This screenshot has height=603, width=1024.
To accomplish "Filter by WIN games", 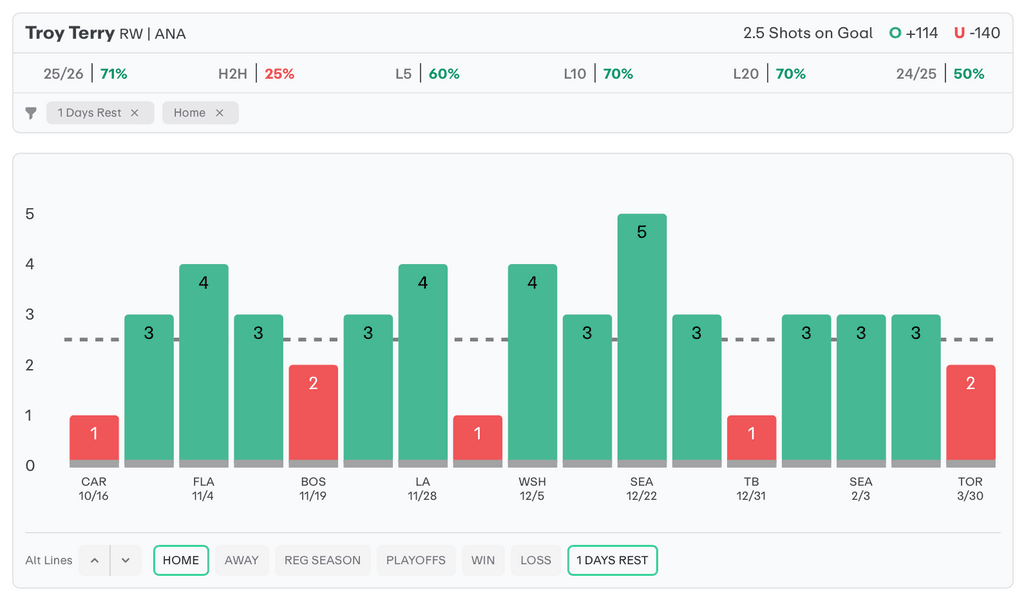I will pos(483,560).
